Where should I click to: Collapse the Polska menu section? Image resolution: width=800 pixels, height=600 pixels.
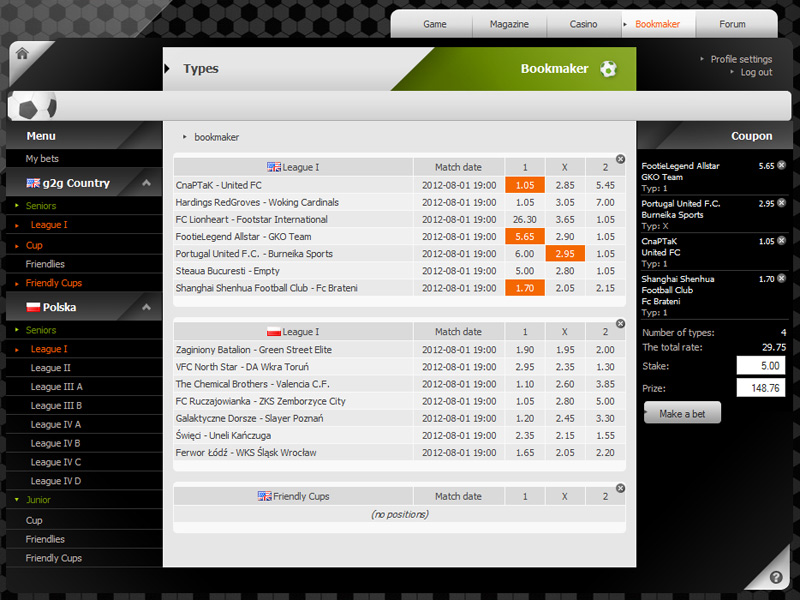(146, 308)
